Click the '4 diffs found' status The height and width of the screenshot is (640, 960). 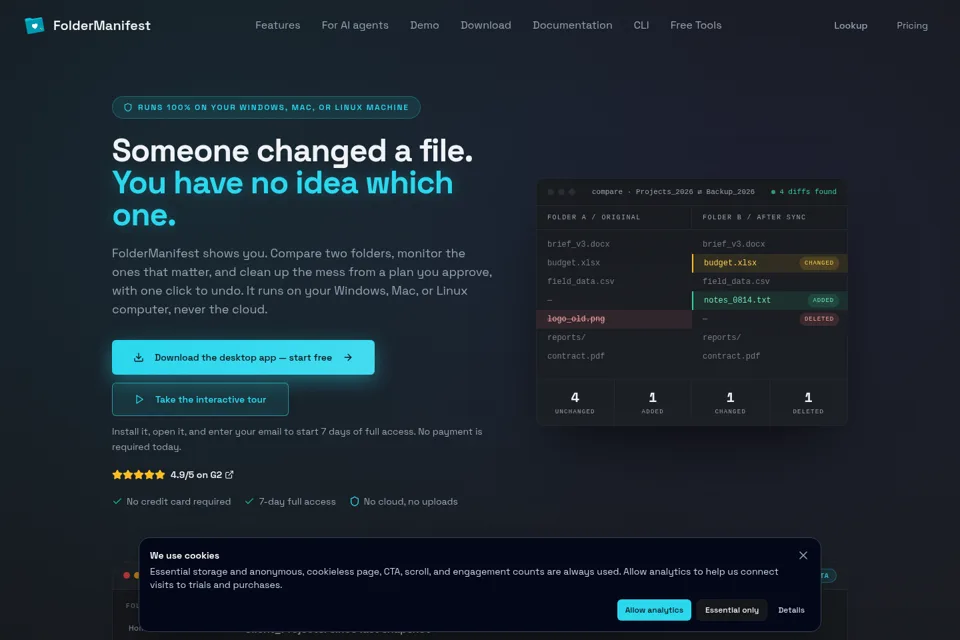pyautogui.click(x=803, y=192)
